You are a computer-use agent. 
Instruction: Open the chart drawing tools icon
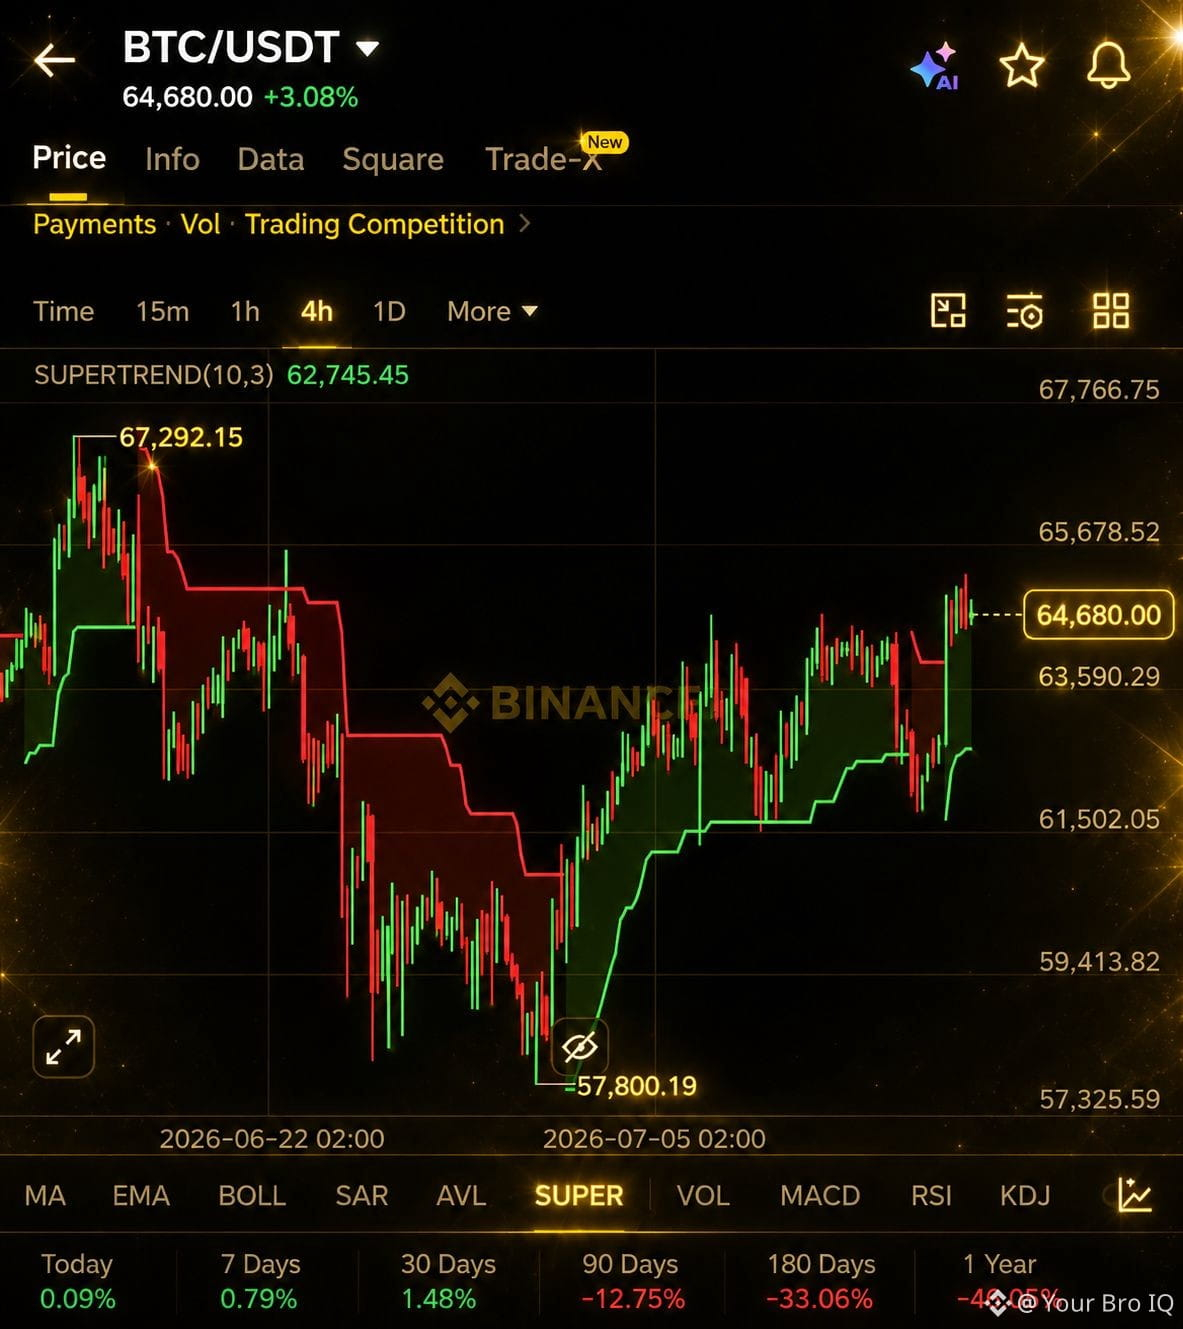948,311
